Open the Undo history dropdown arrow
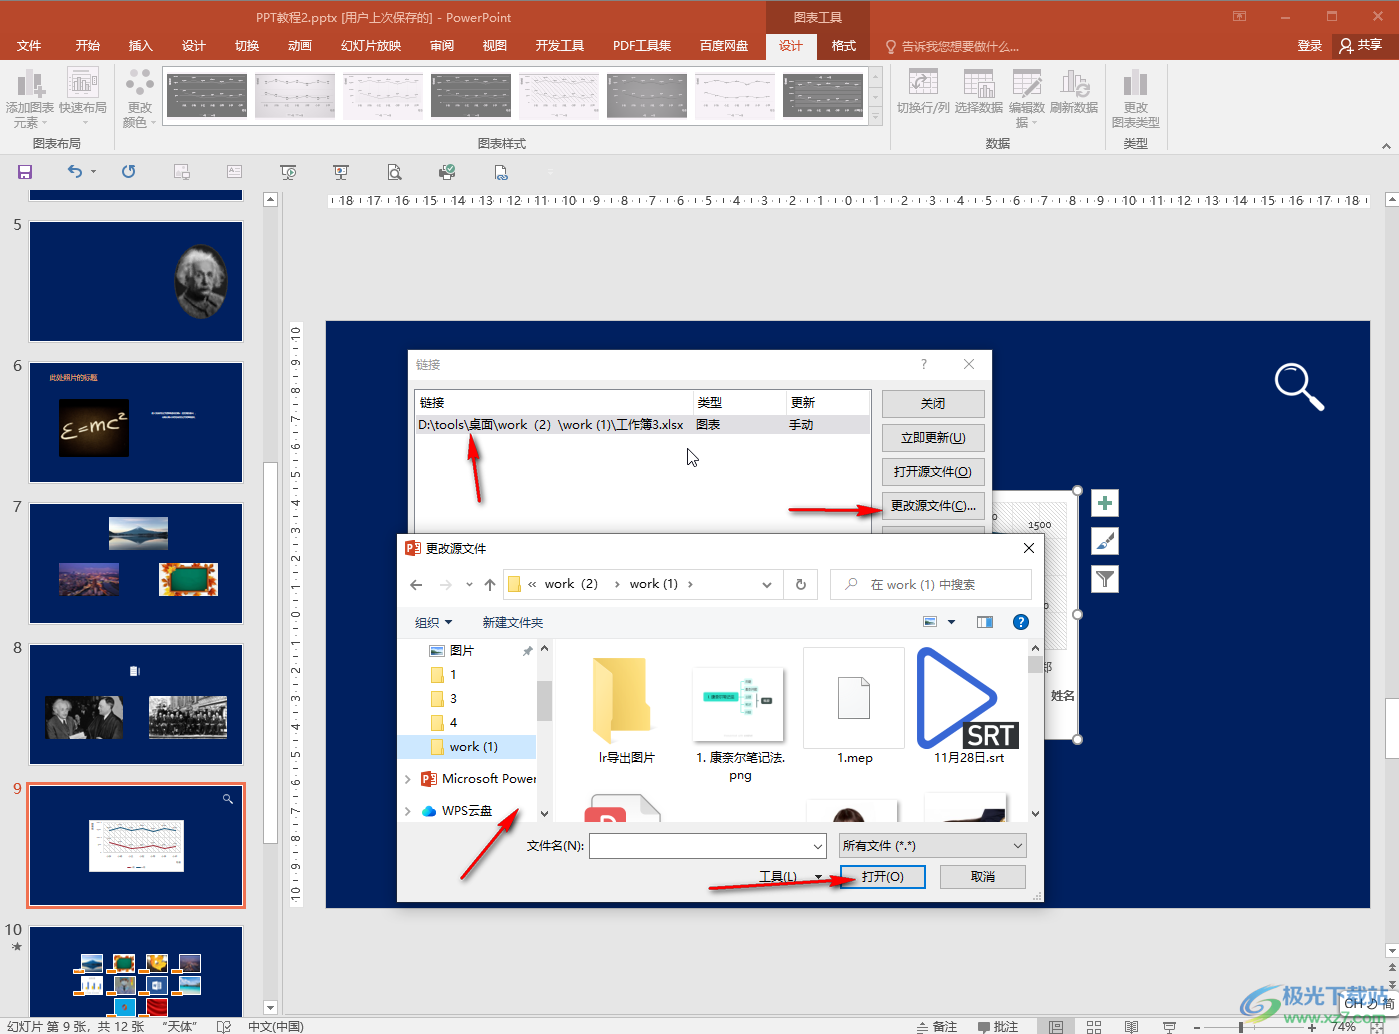 (94, 172)
